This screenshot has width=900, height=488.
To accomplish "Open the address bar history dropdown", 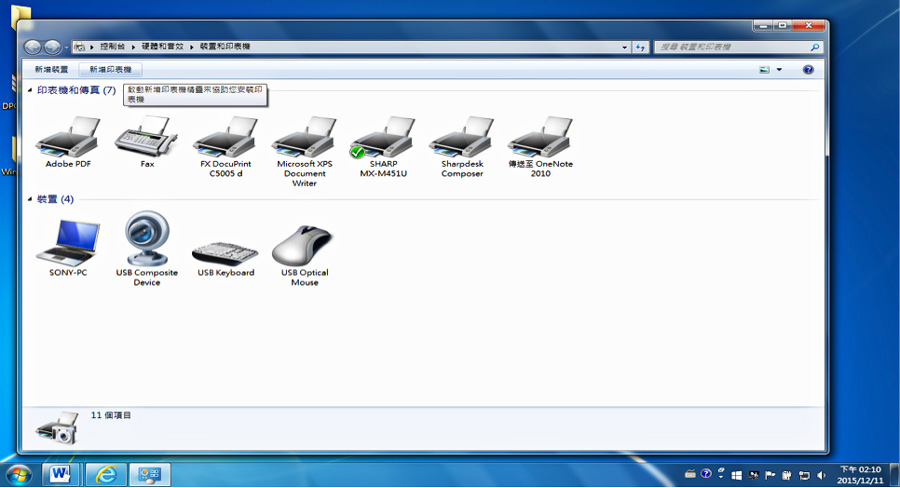I will pos(624,47).
